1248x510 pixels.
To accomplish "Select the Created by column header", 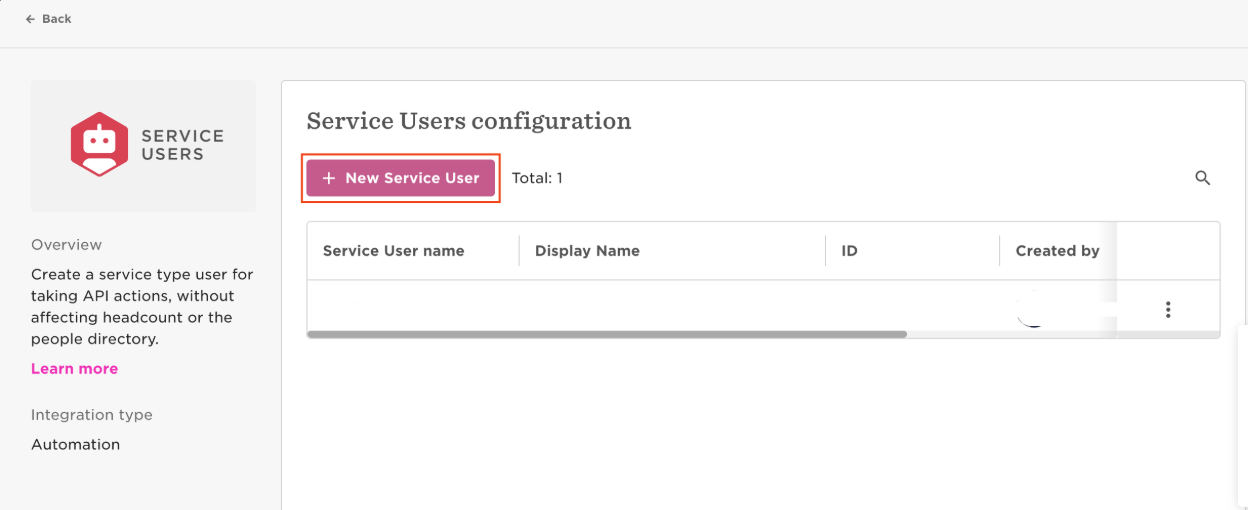I will (x=1057, y=251).
